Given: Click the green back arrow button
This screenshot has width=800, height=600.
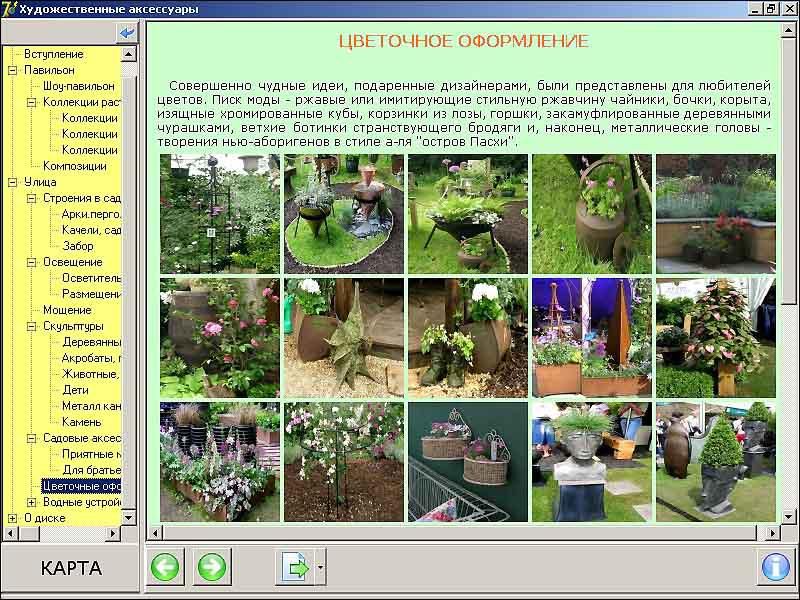Looking at the screenshot, I should 166,568.
